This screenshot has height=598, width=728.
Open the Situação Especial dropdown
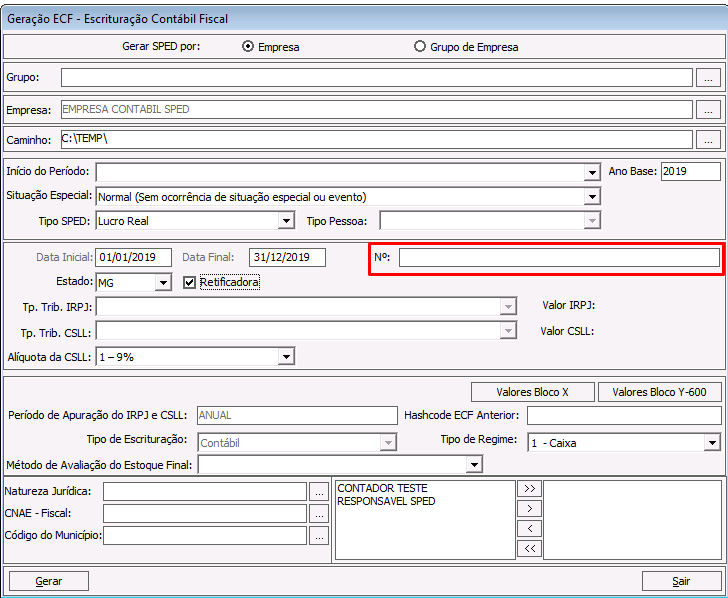pyautogui.click(x=592, y=197)
